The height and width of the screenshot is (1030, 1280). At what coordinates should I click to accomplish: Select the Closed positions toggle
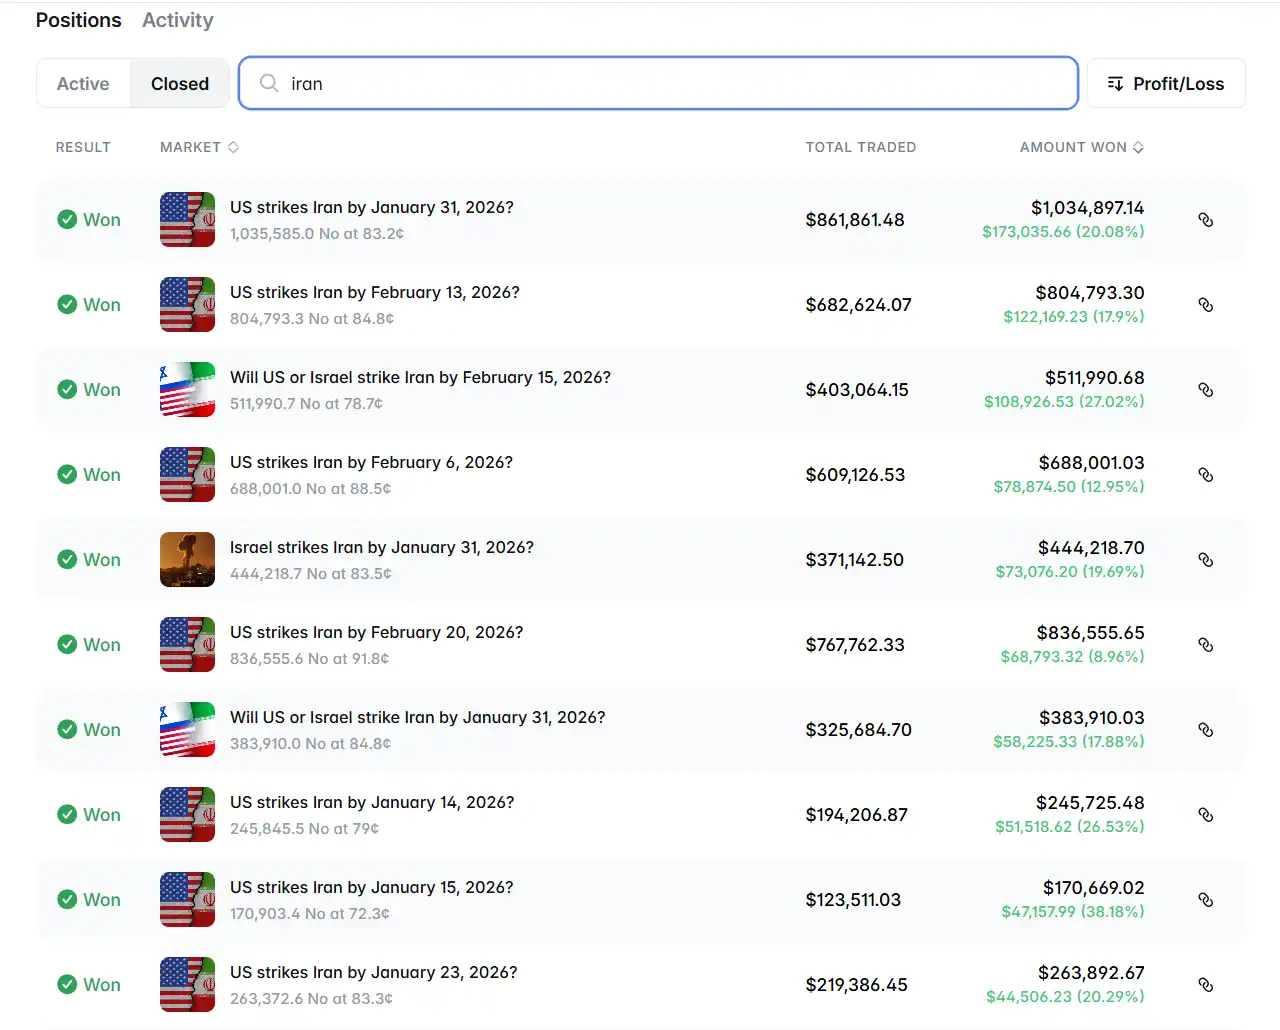click(180, 84)
